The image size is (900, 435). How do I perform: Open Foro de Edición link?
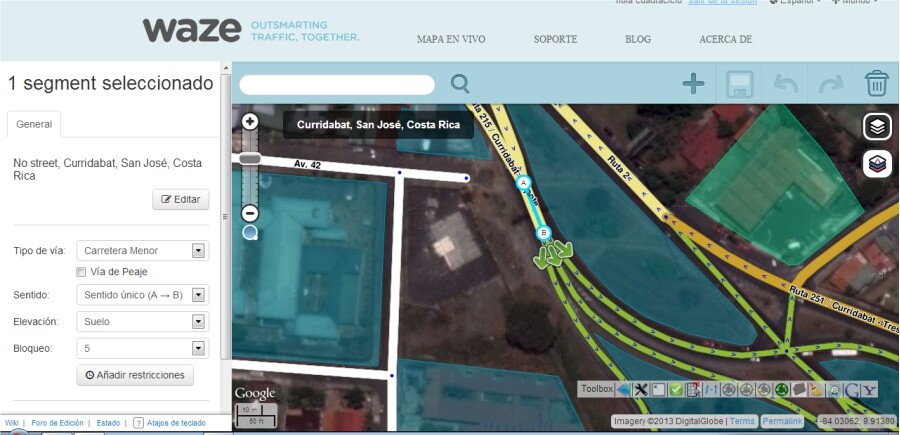(x=57, y=423)
